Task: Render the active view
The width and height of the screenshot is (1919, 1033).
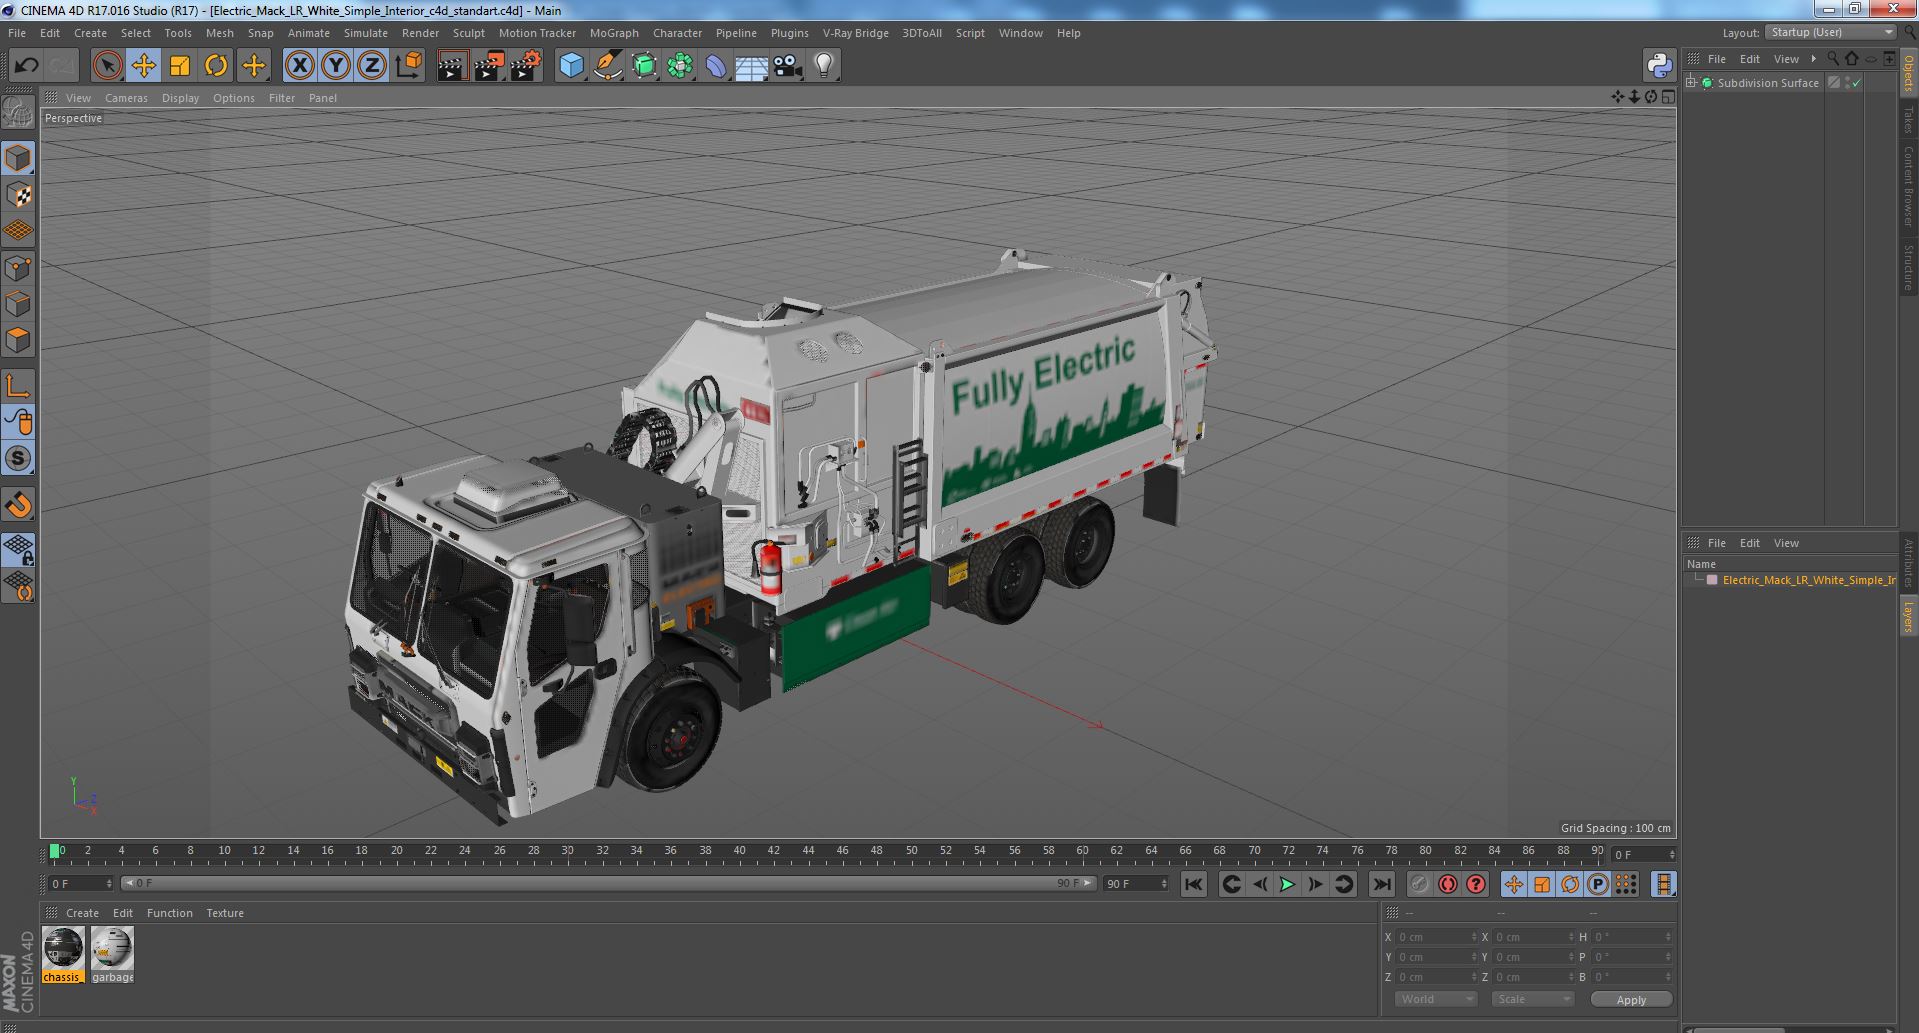Action: 452,66
